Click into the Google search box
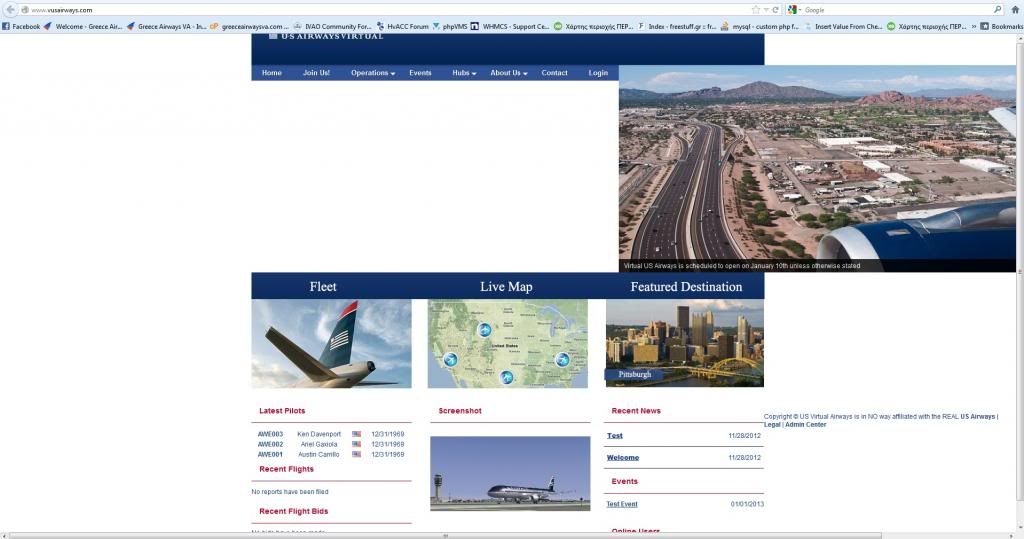Image resolution: width=1024 pixels, height=539 pixels. (x=897, y=10)
